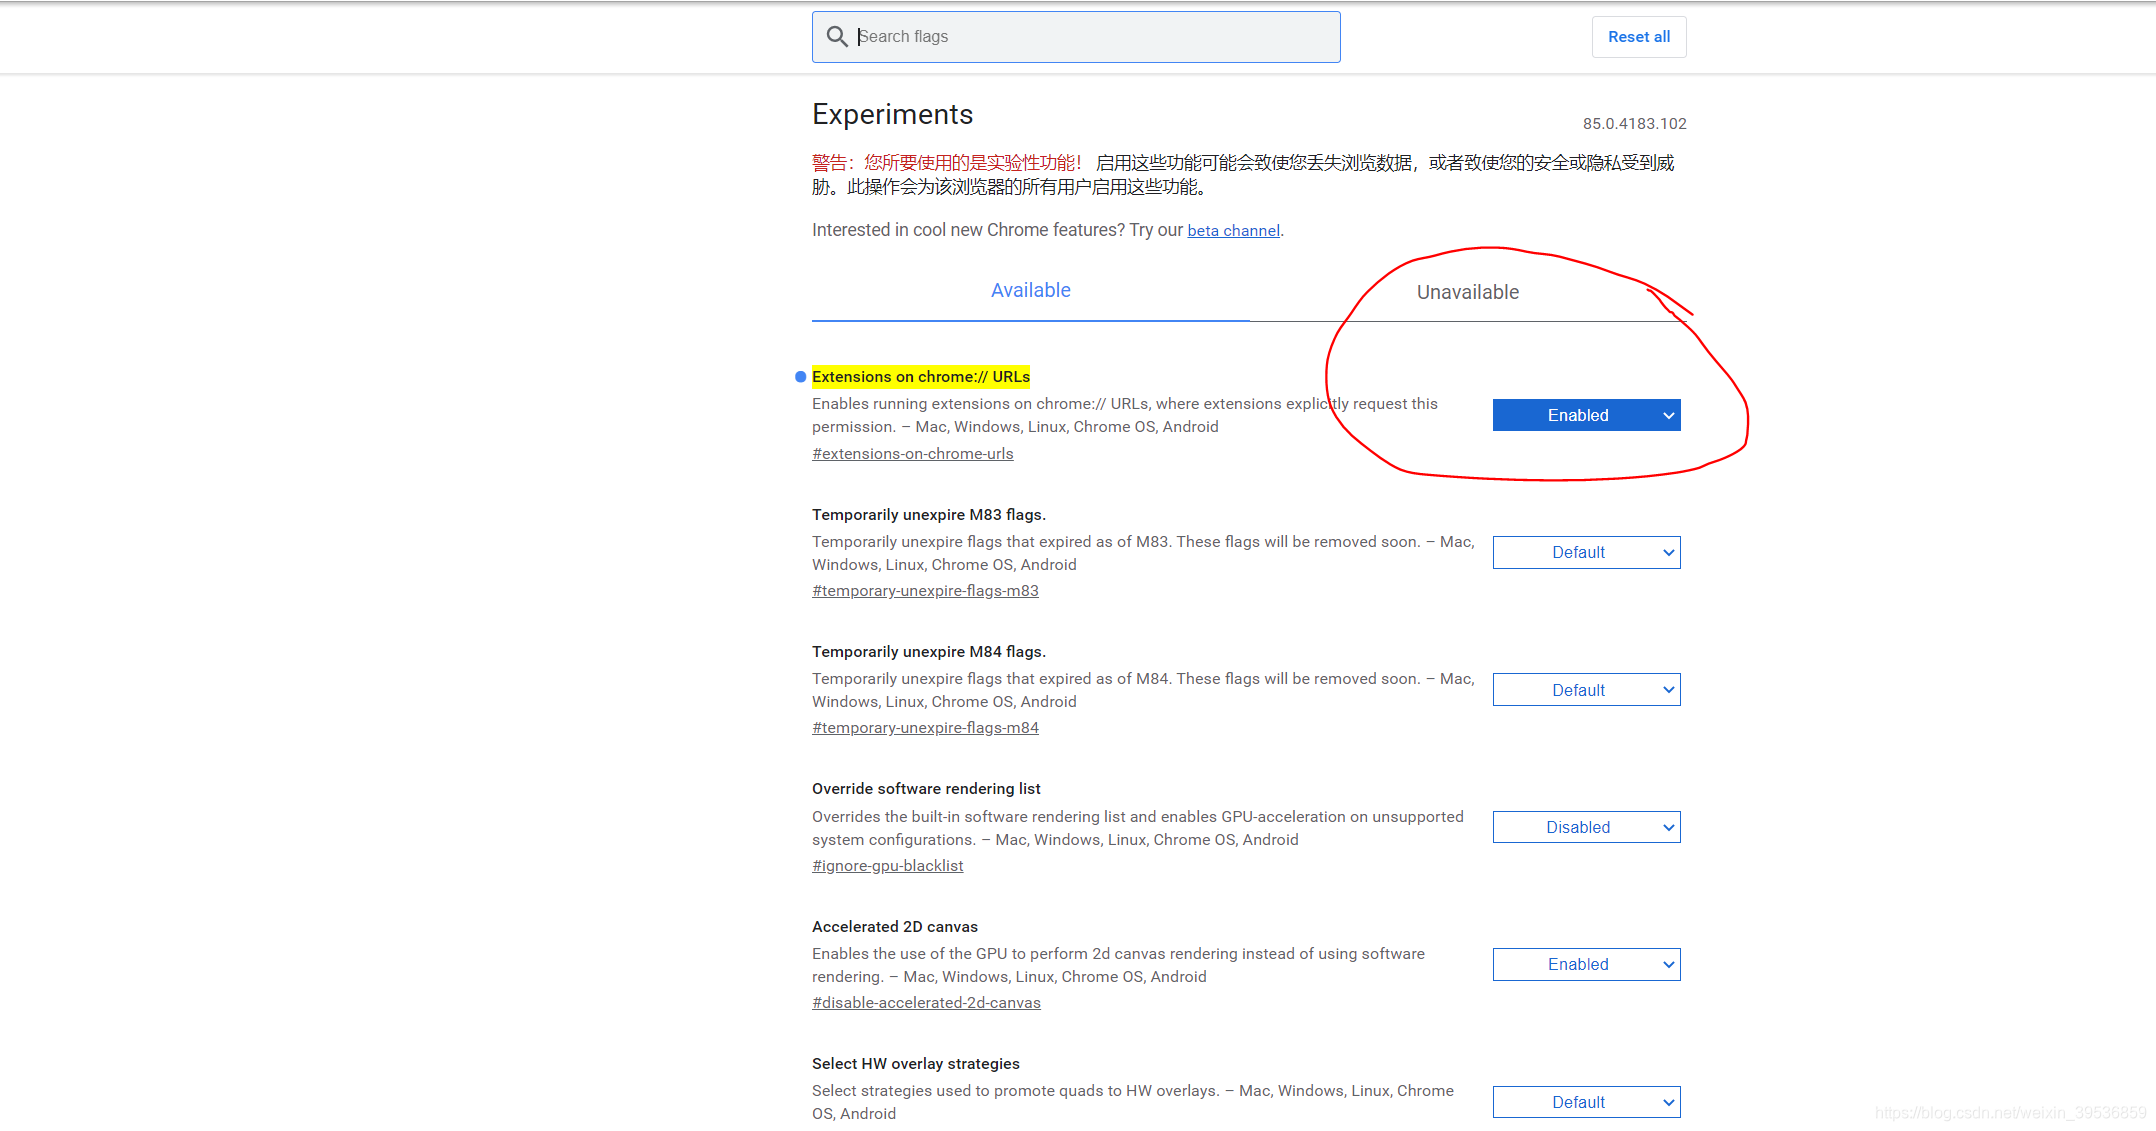The height and width of the screenshot is (1131, 2156).
Task: Switch to the Unavailable tab
Action: pos(1467,292)
